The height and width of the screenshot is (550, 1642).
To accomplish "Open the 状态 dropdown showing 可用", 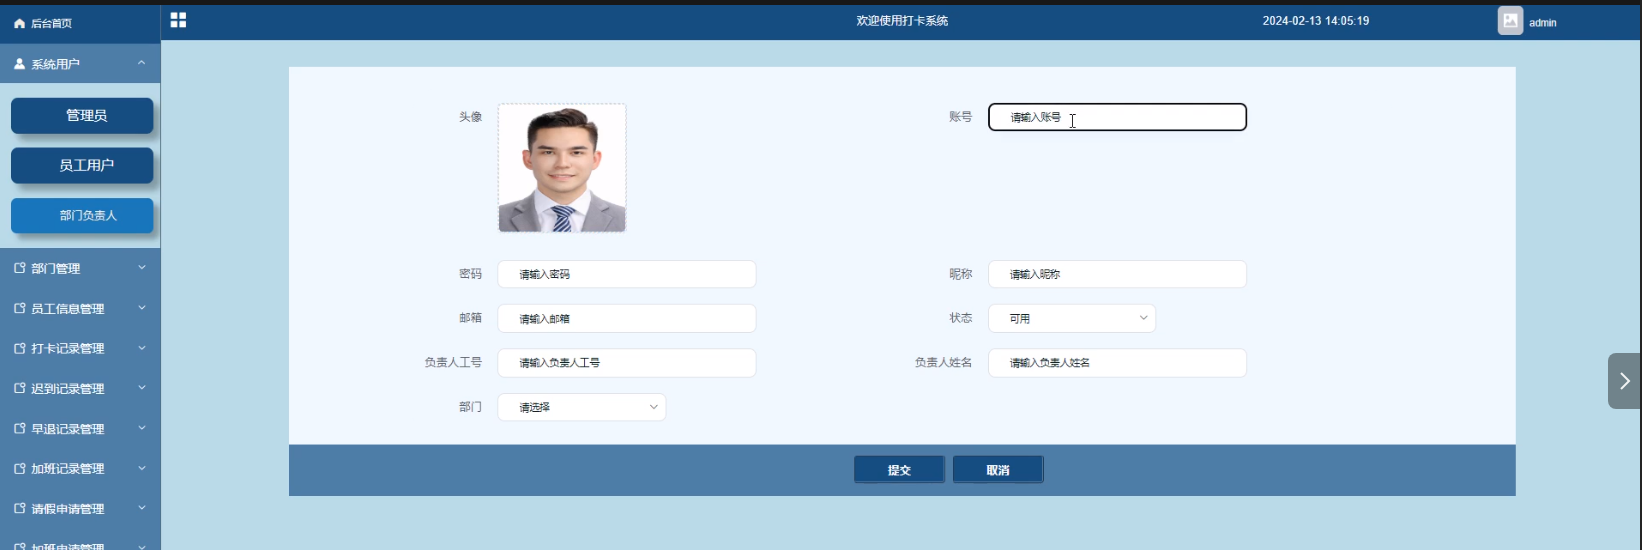I will click(1072, 318).
